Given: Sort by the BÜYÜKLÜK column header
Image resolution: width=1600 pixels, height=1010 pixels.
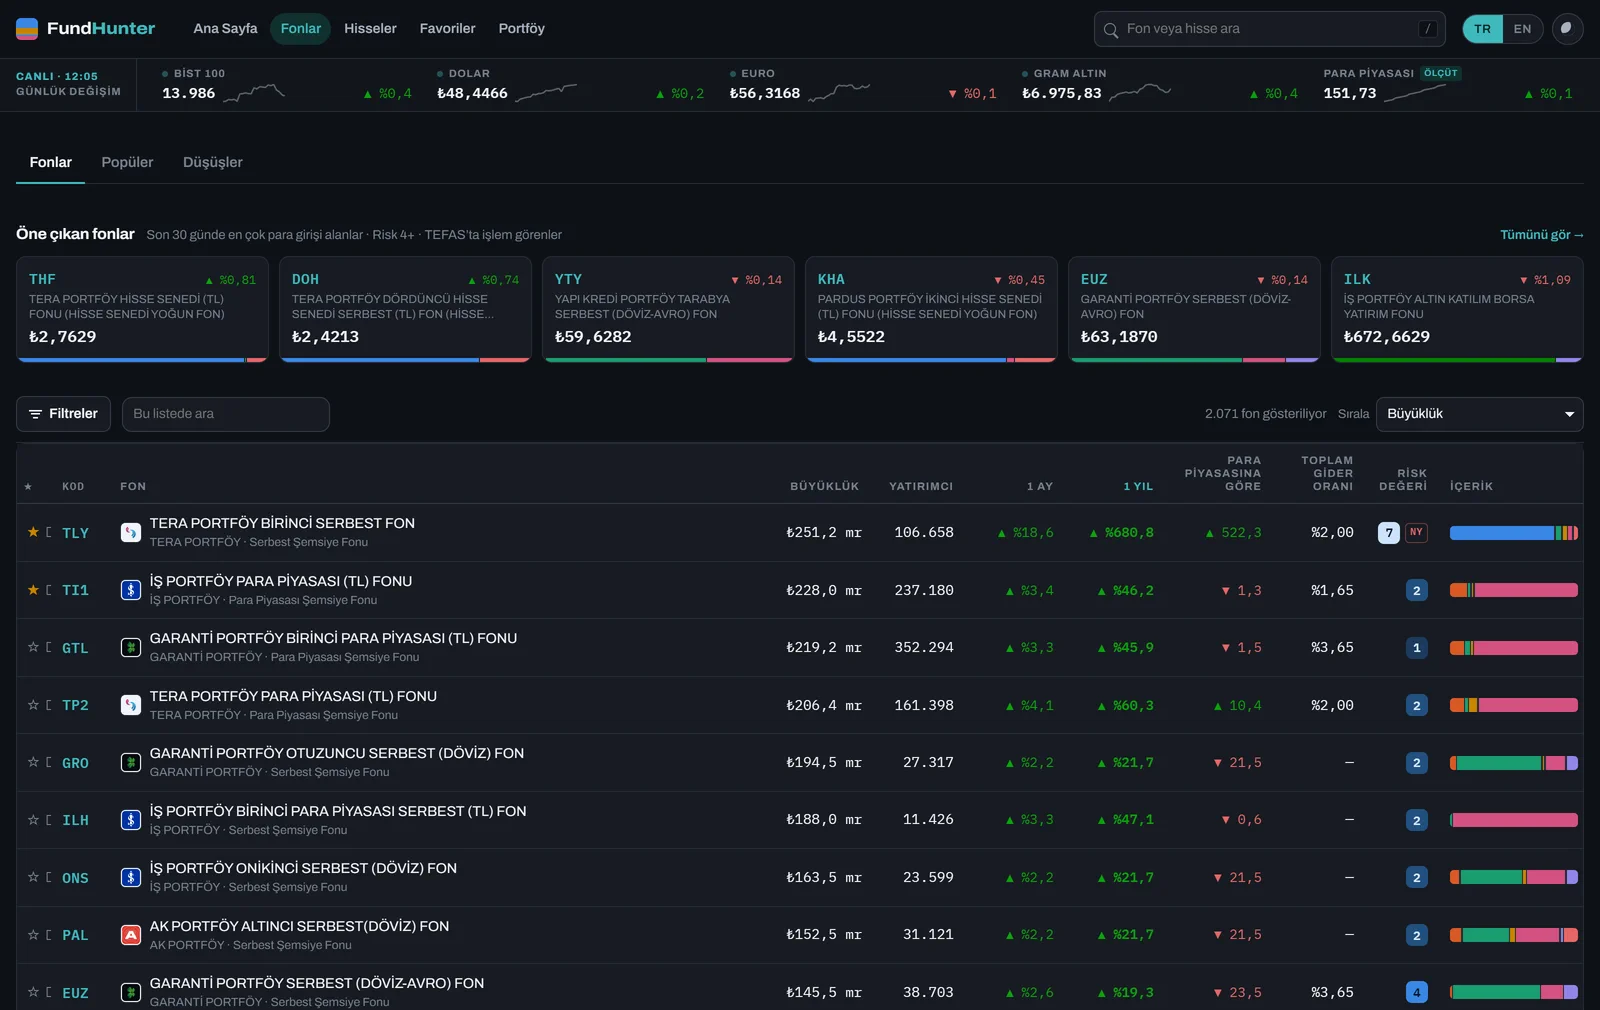Looking at the screenshot, I should 824,487.
